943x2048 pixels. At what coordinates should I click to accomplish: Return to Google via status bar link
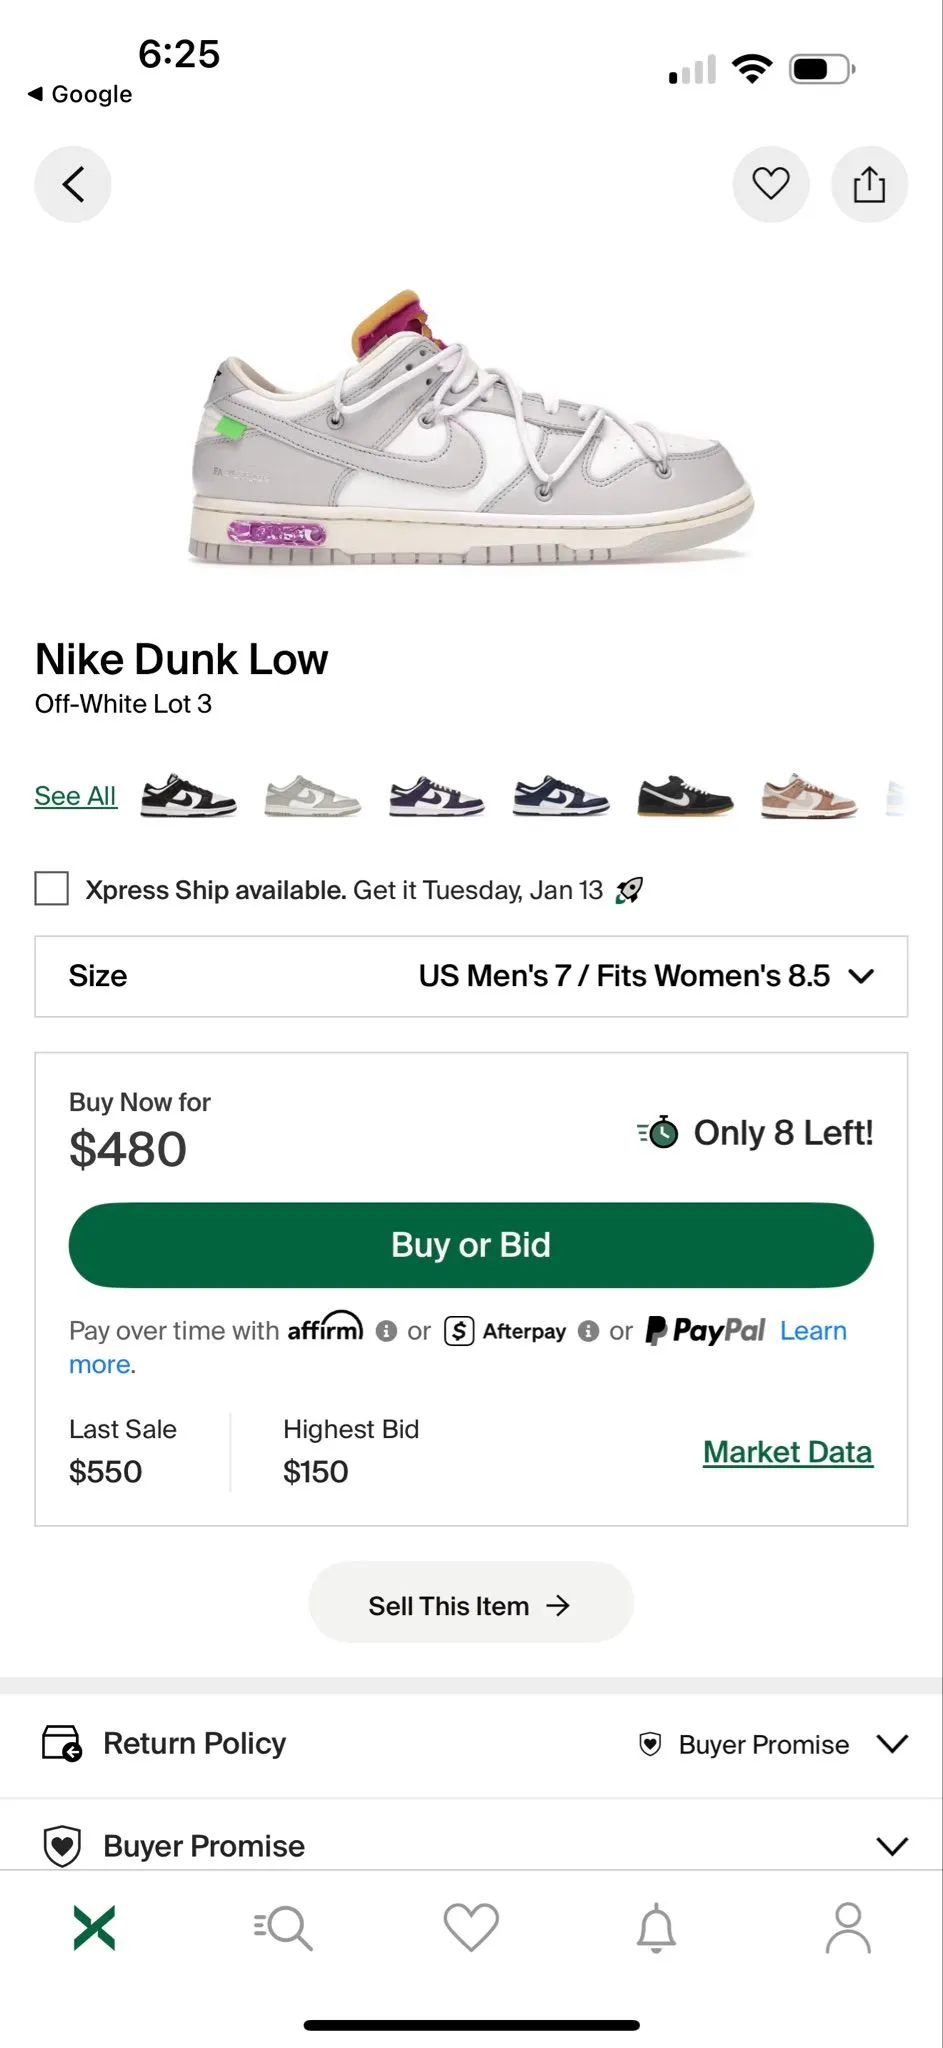[80, 94]
